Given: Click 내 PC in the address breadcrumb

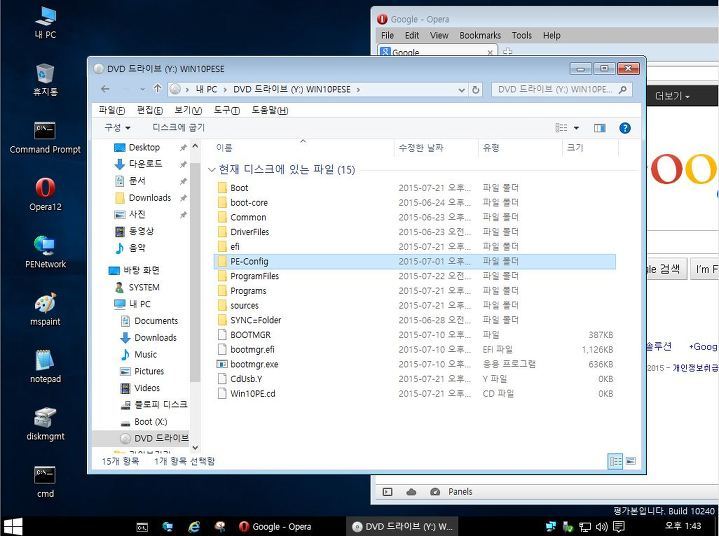Looking at the screenshot, I should [206, 89].
